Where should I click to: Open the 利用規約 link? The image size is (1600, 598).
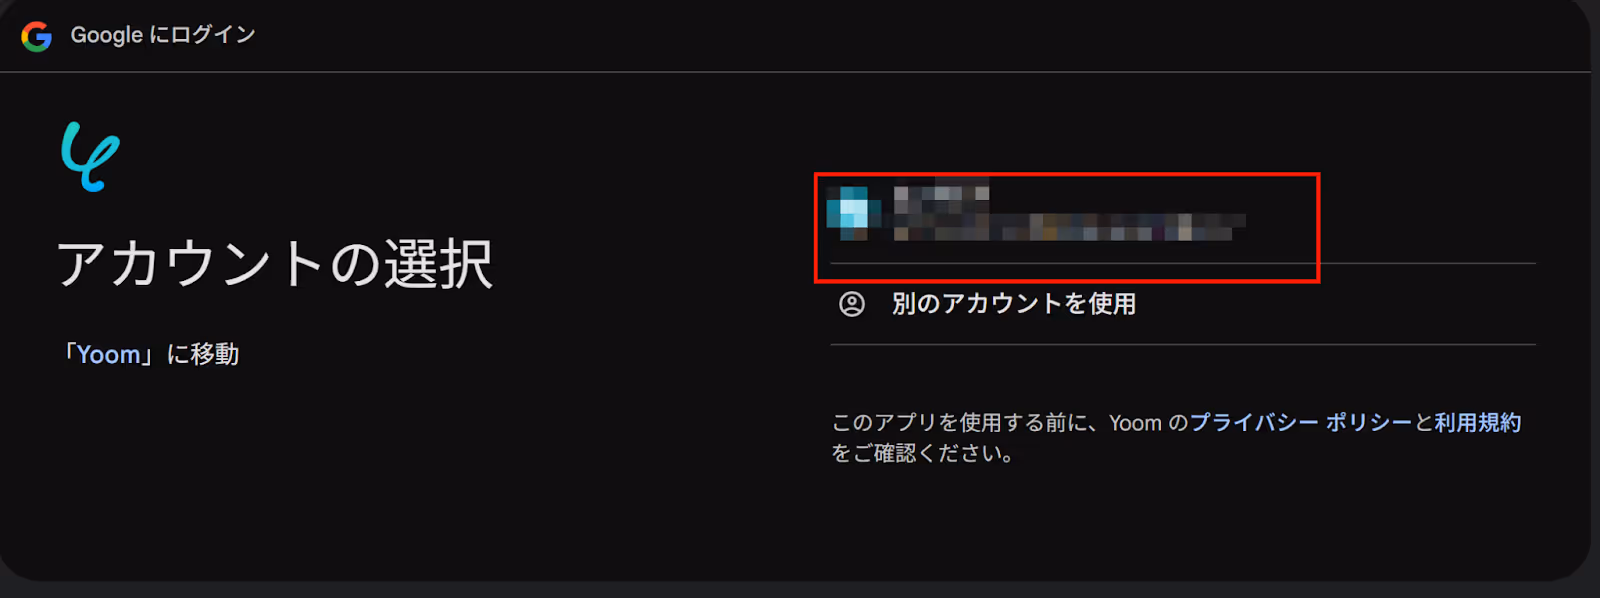[1477, 423]
